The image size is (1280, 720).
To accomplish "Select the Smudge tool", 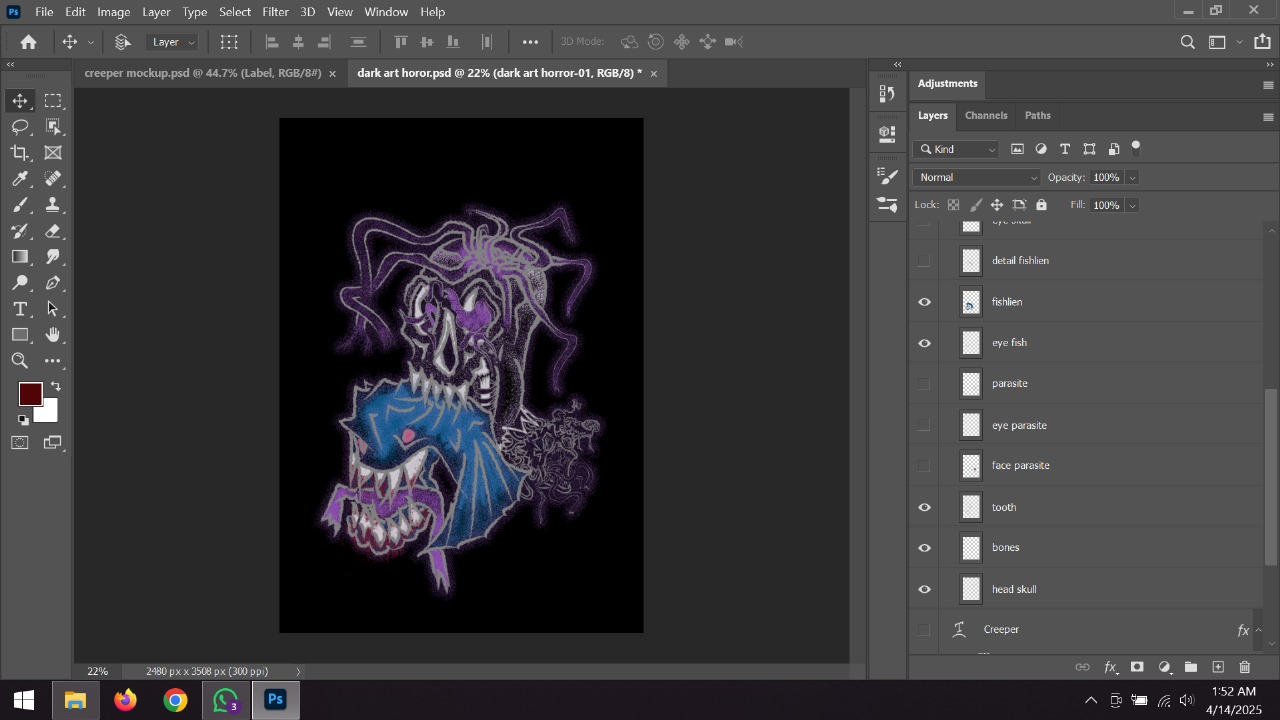I will pos(53,257).
